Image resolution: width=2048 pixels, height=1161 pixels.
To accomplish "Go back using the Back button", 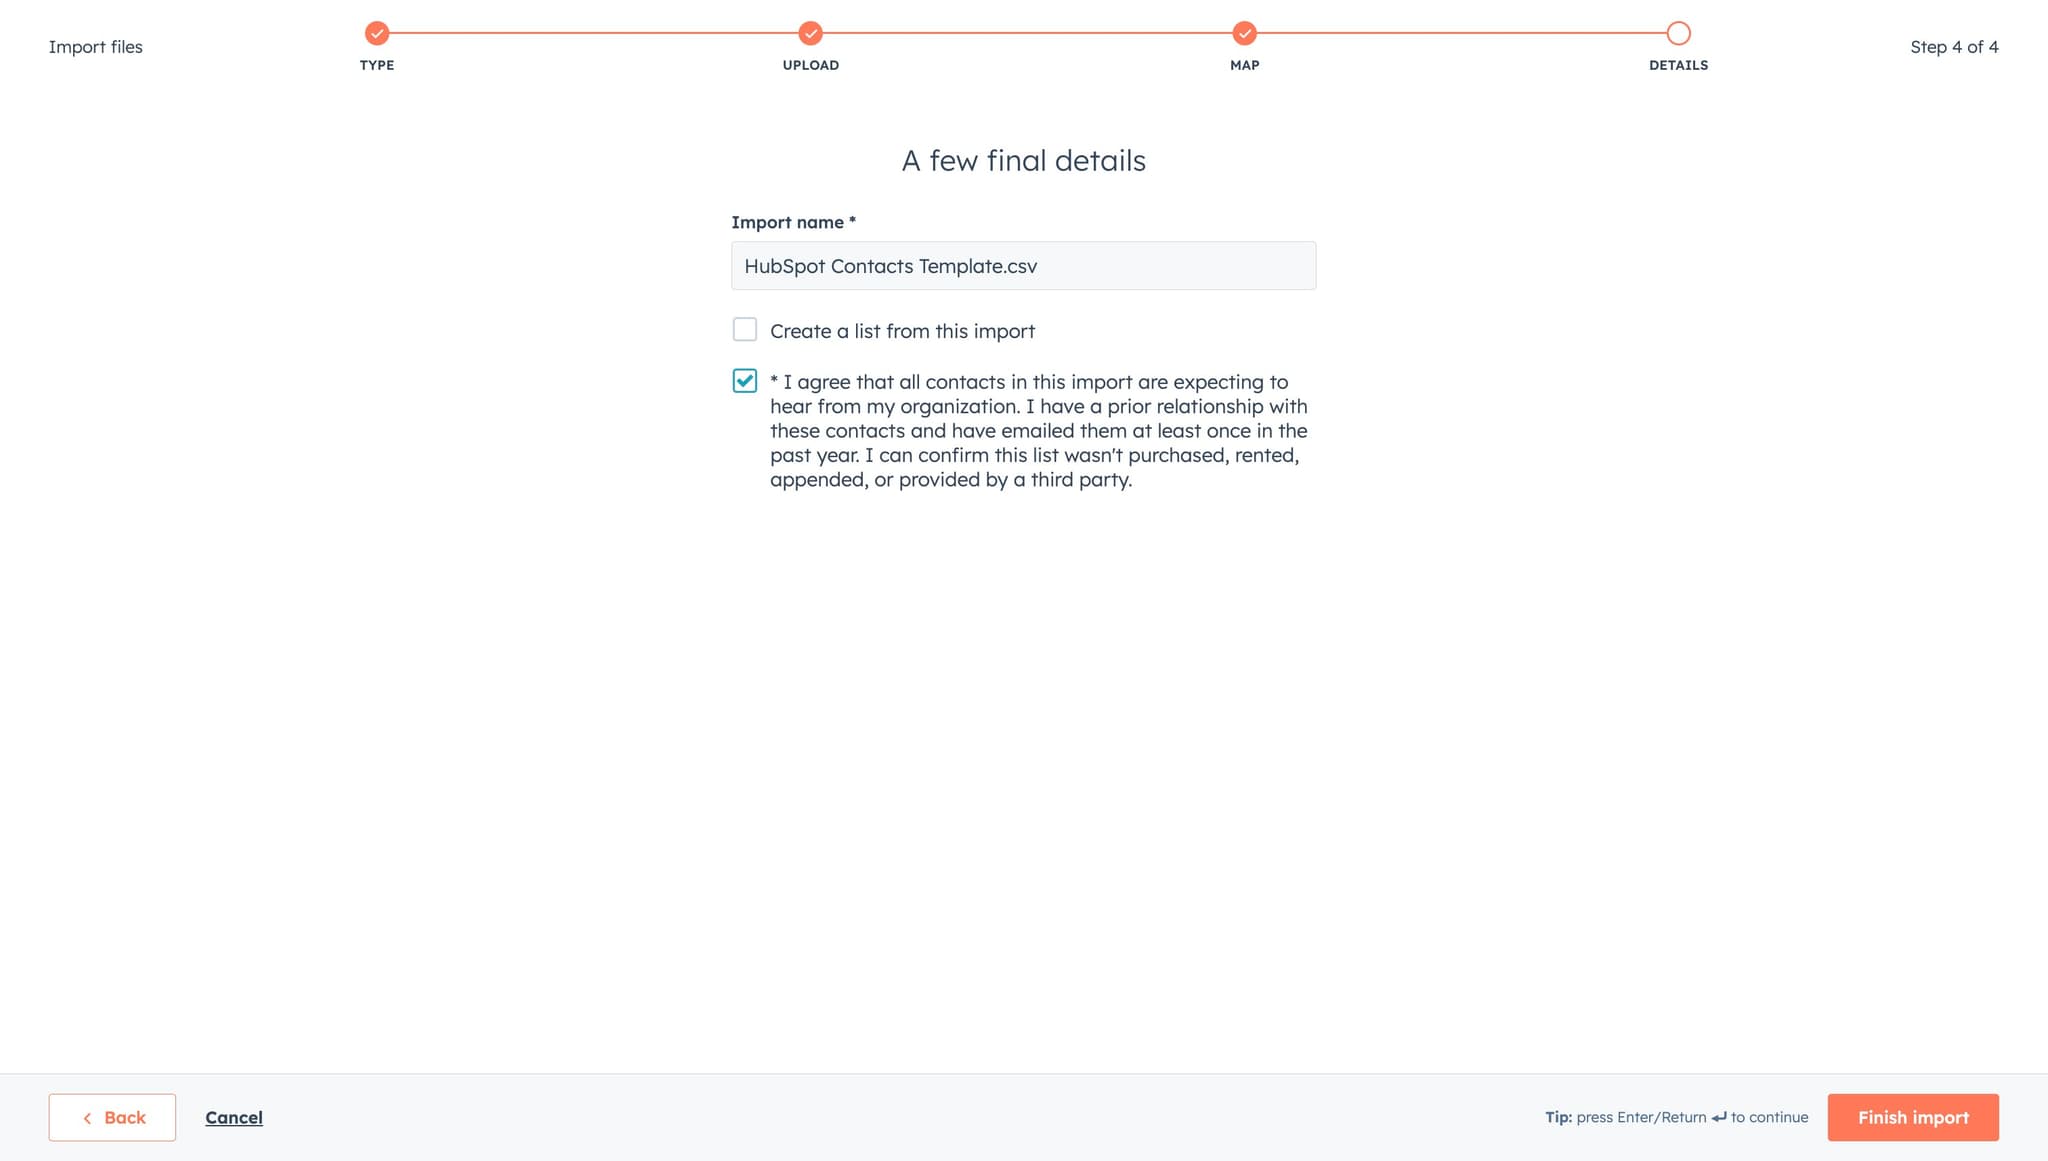I will click(x=111, y=1117).
